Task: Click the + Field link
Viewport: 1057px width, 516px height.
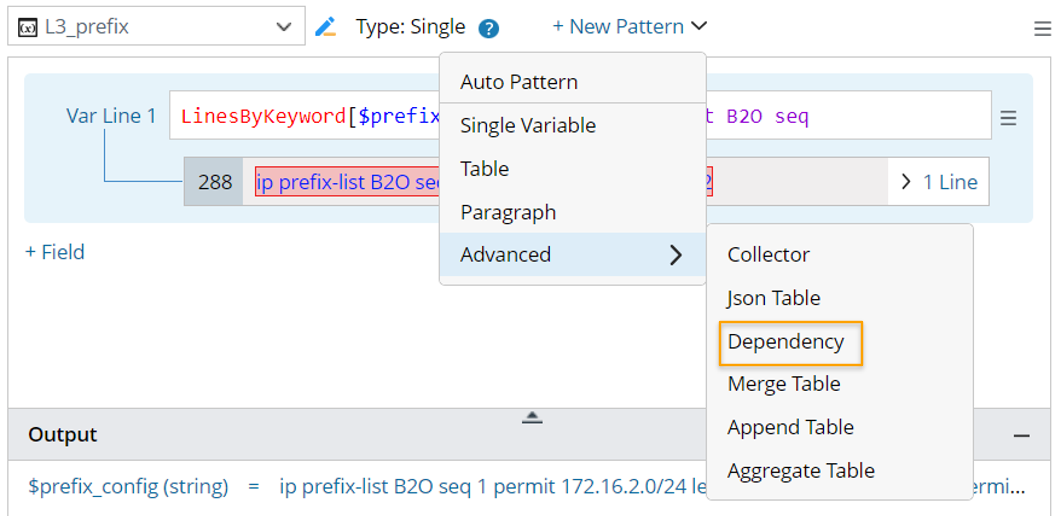Action: click(55, 252)
